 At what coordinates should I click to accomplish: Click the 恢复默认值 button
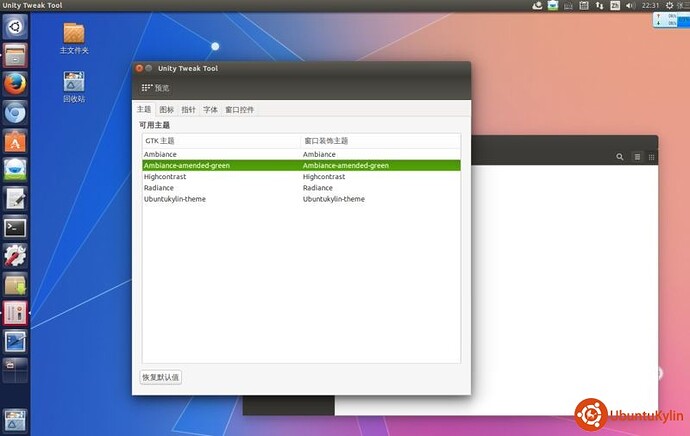click(x=161, y=377)
